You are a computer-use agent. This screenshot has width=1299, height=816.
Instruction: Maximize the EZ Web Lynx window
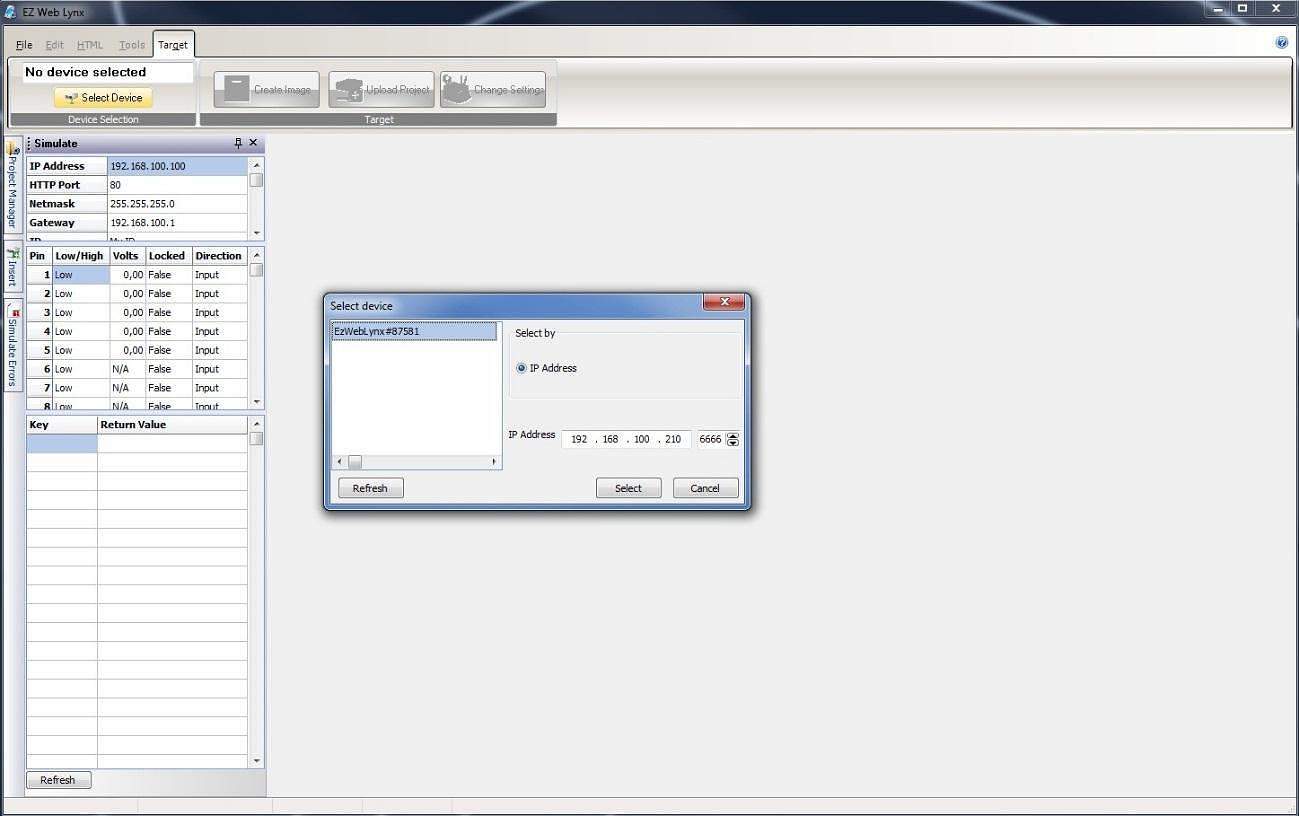1243,8
